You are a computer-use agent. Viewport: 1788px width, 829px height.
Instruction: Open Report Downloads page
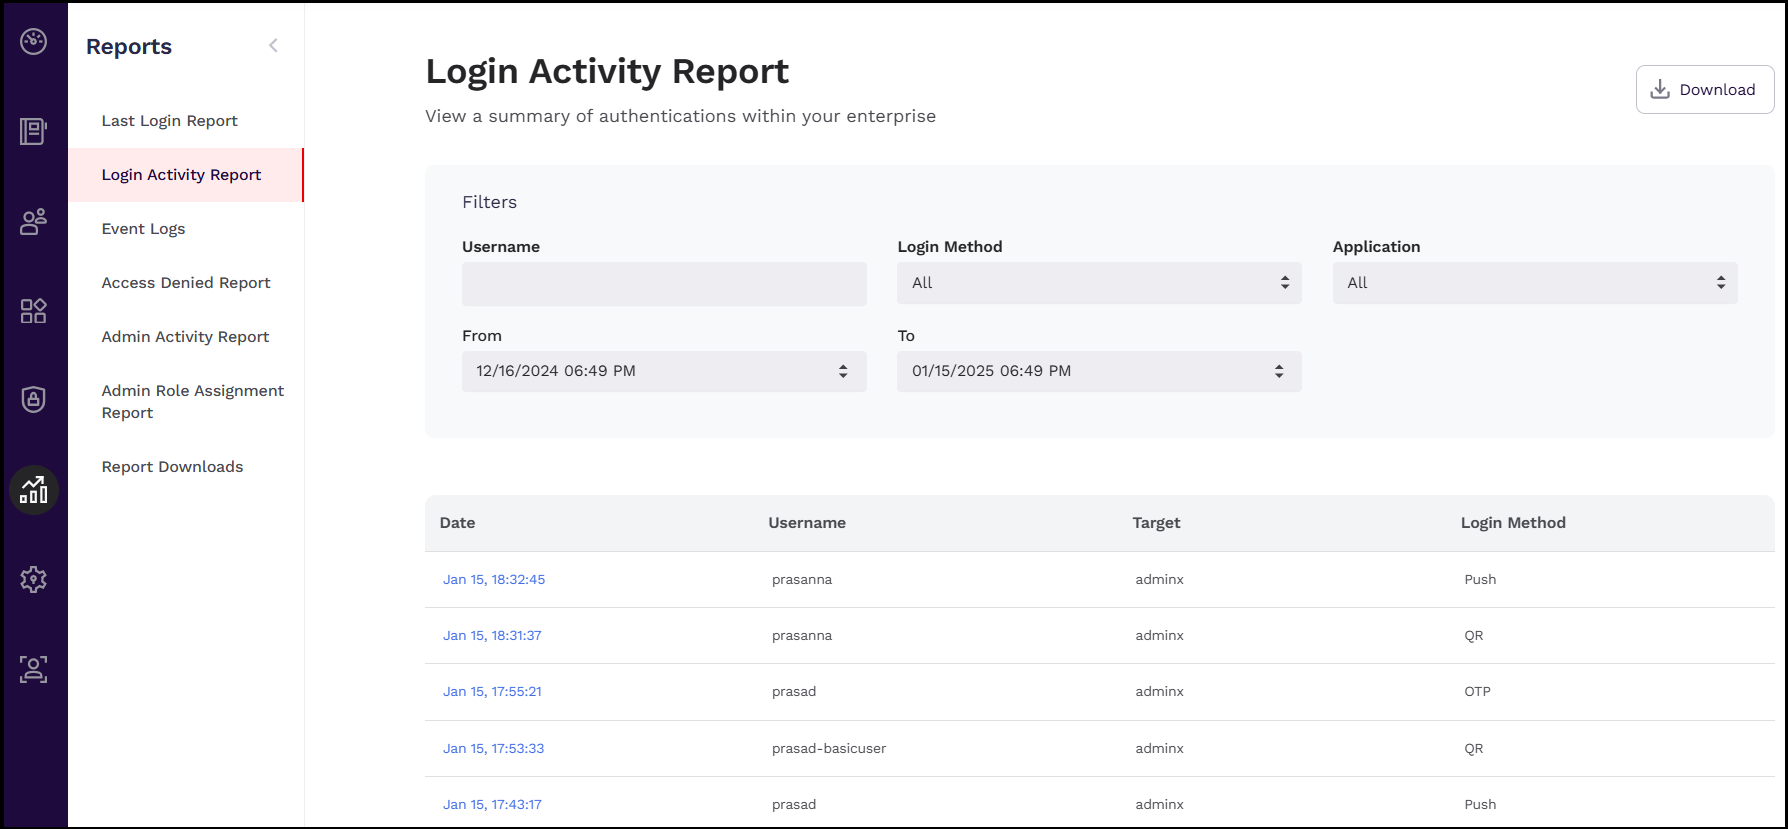coord(172,467)
